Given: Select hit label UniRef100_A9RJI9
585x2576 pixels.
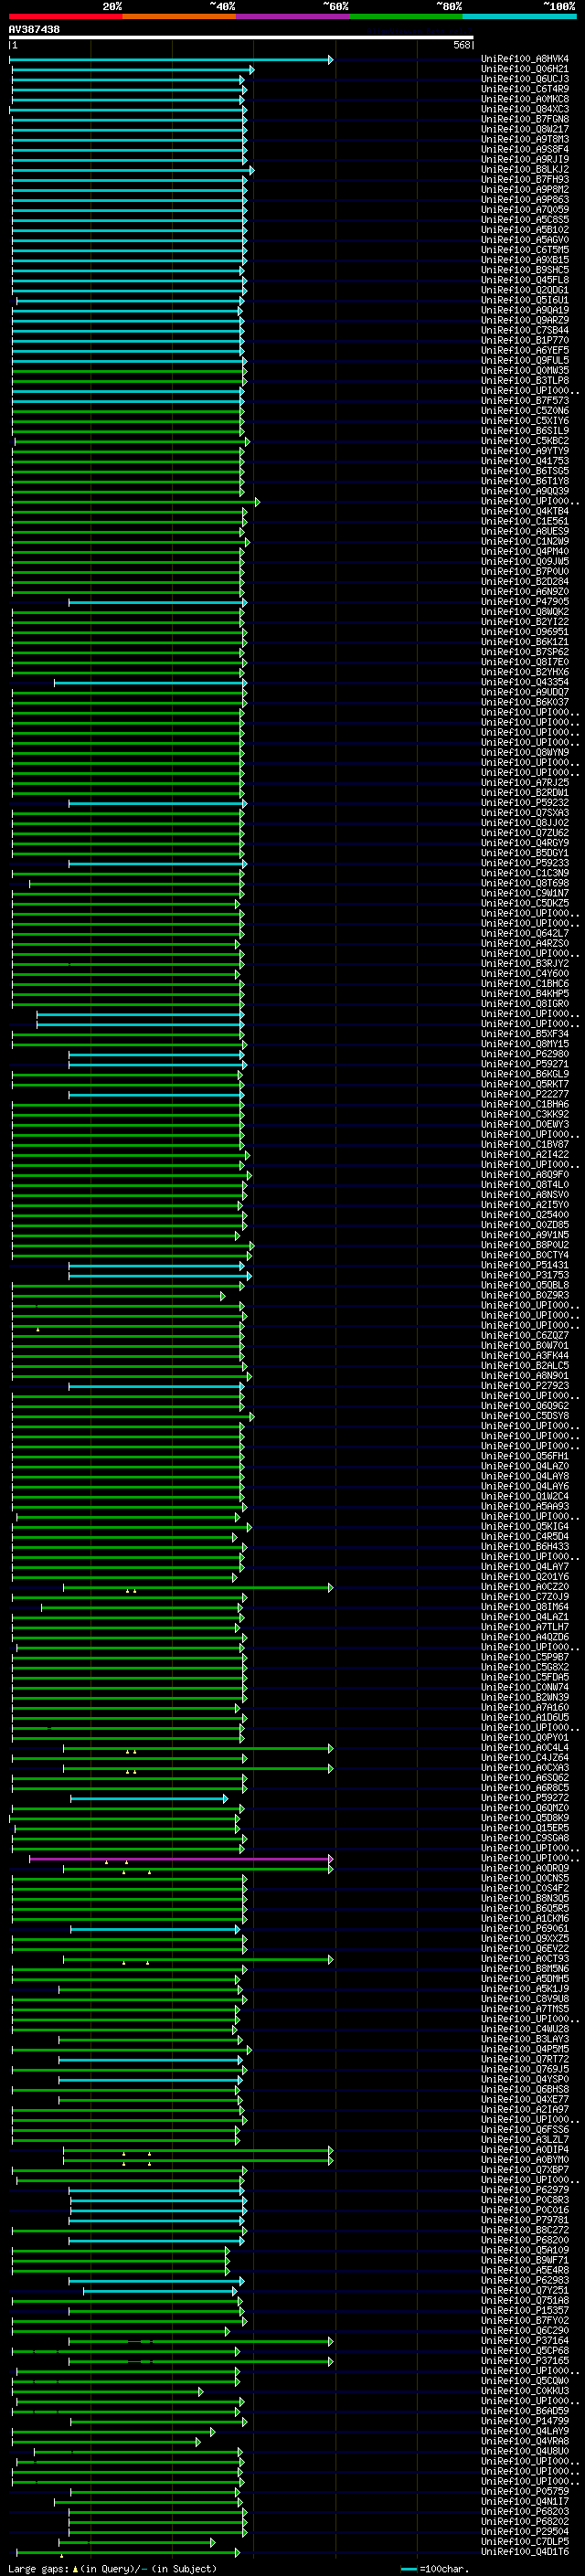Looking at the screenshot, I should point(525,159).
